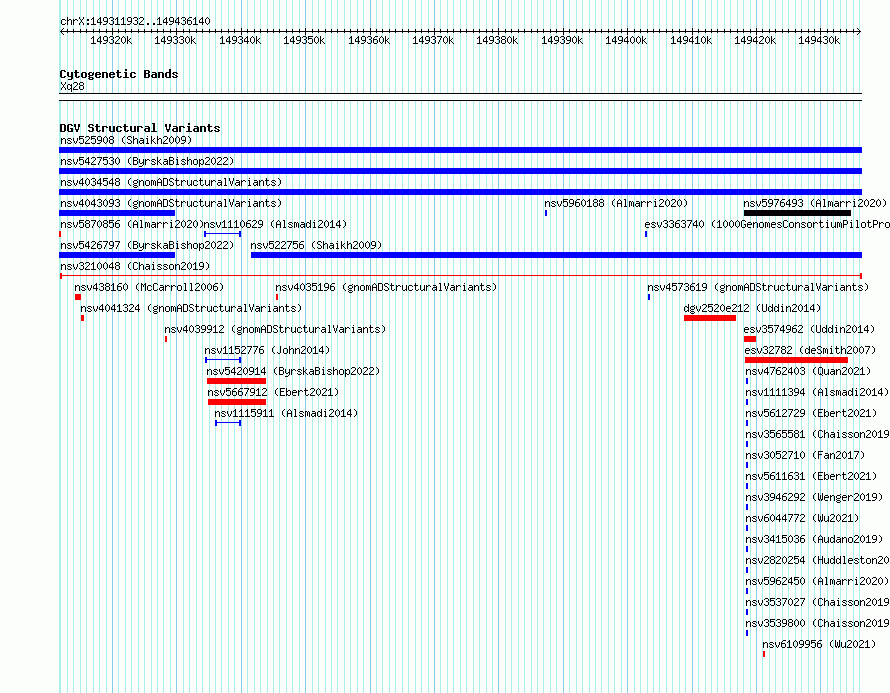Open nsv4035196 gnomAD variant label
The image size is (890, 693).
point(386,287)
